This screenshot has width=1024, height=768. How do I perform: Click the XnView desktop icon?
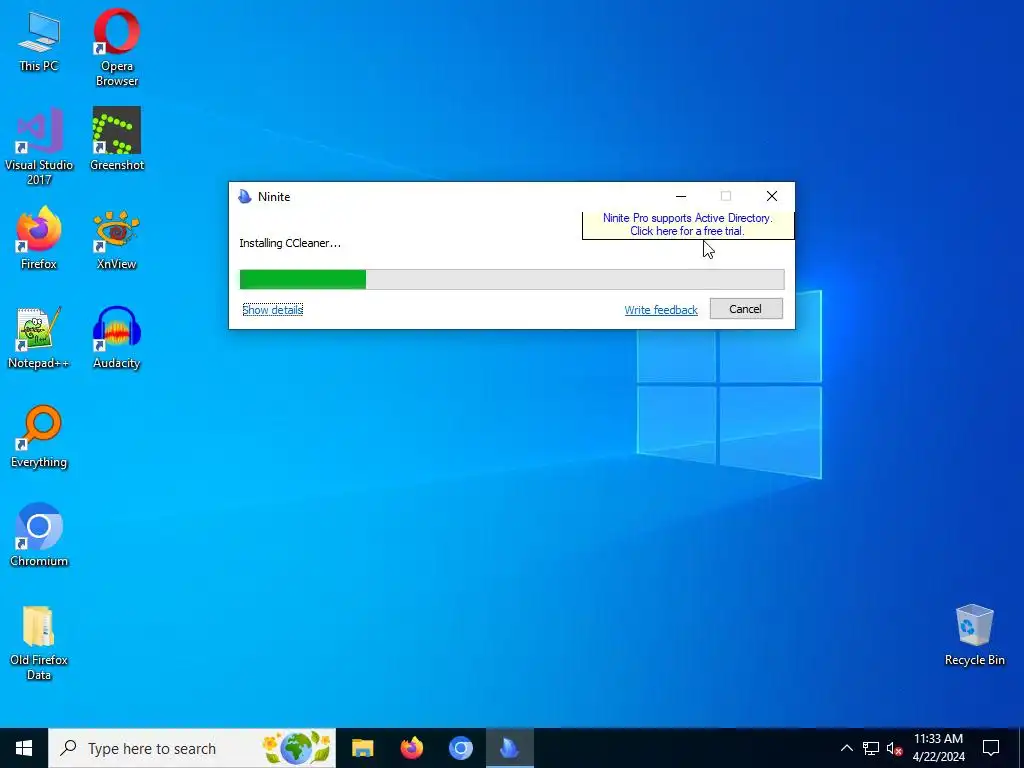pyautogui.click(x=116, y=238)
